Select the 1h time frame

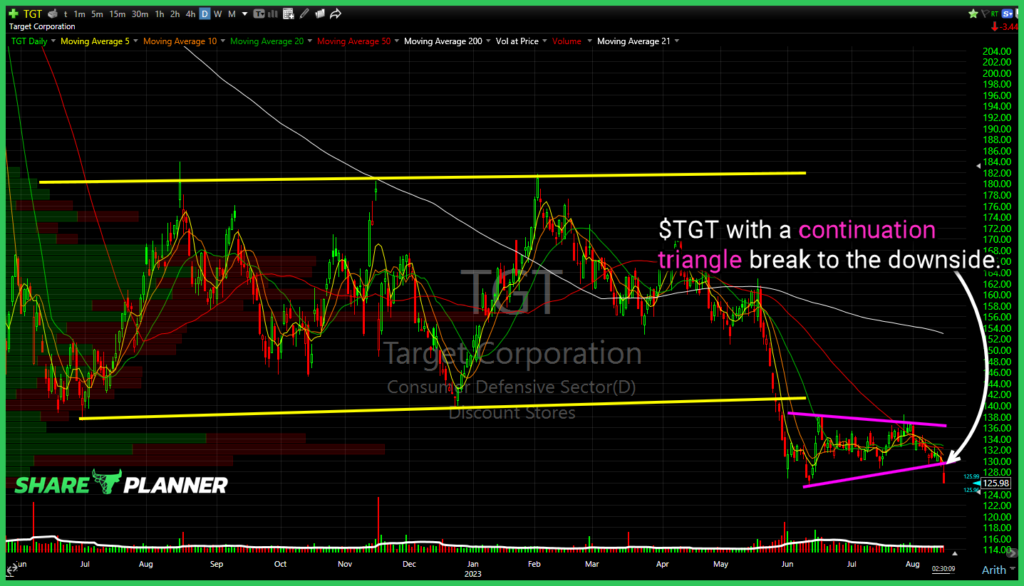(x=159, y=14)
